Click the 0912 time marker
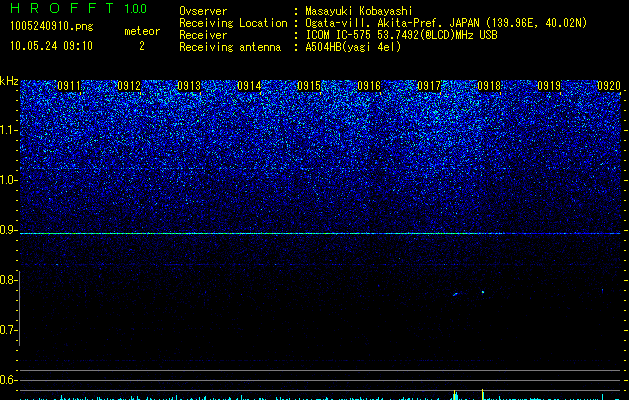 pyautogui.click(x=129, y=86)
